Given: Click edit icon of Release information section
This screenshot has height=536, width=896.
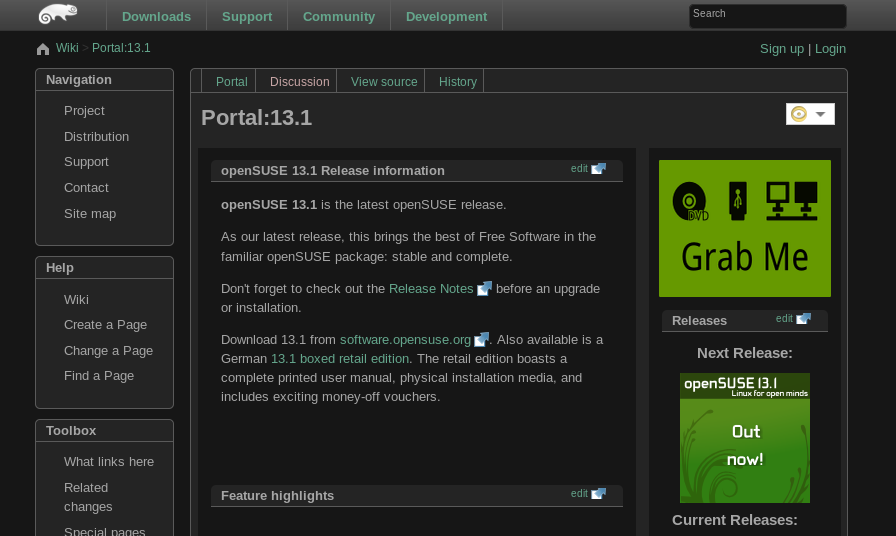Looking at the screenshot, I should coord(598,169).
